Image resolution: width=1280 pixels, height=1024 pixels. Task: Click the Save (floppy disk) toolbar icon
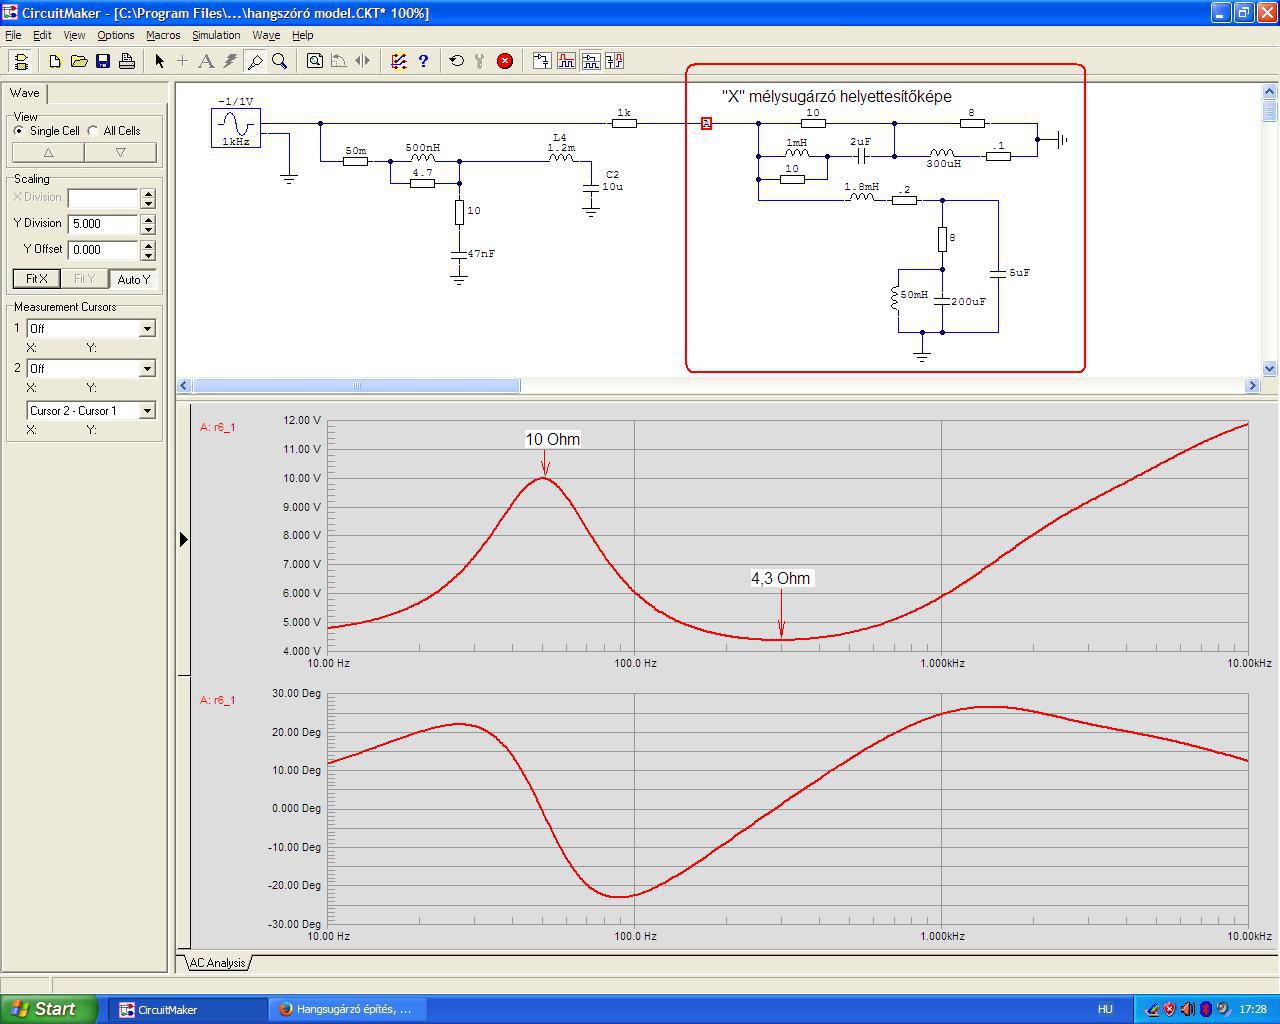pos(103,61)
